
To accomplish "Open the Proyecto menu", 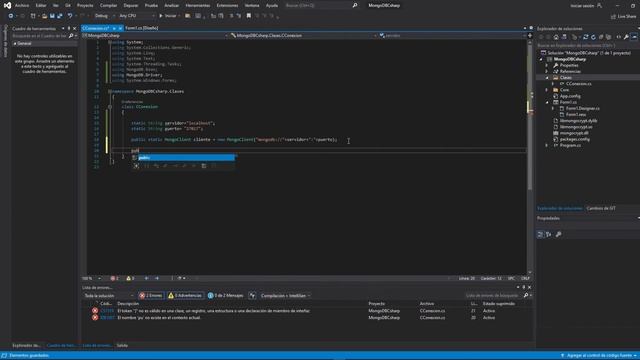I will point(85,5).
